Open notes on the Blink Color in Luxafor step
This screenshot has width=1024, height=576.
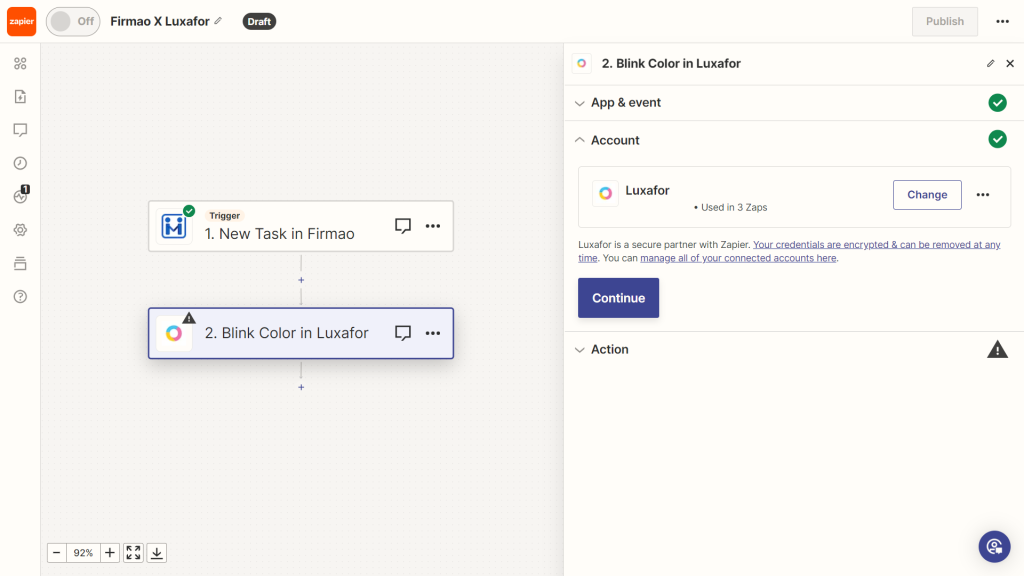tap(402, 333)
